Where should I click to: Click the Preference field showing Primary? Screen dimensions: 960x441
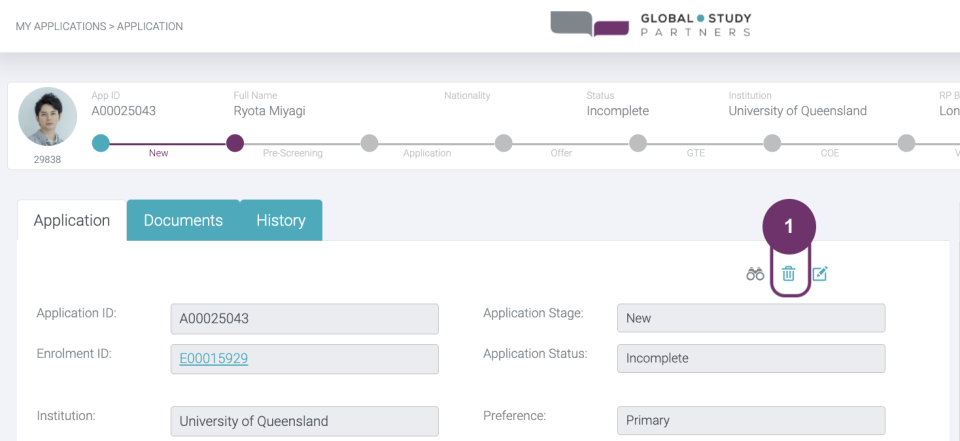pyautogui.click(x=750, y=420)
